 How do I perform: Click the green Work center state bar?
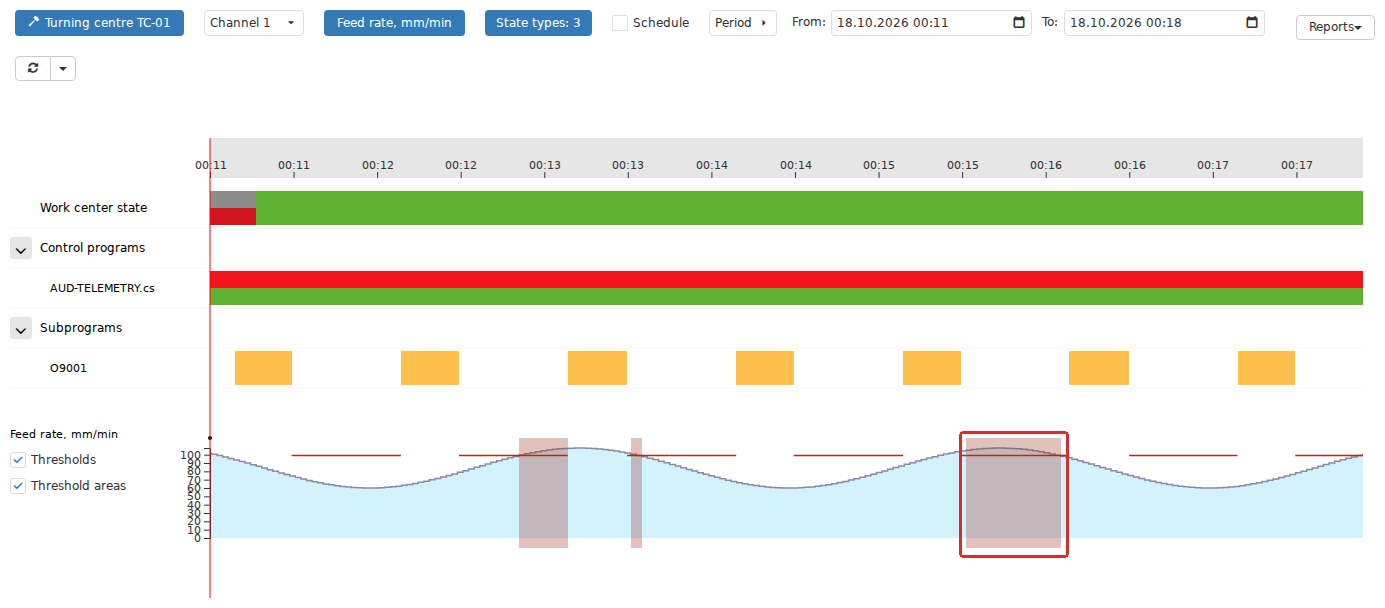[809, 208]
